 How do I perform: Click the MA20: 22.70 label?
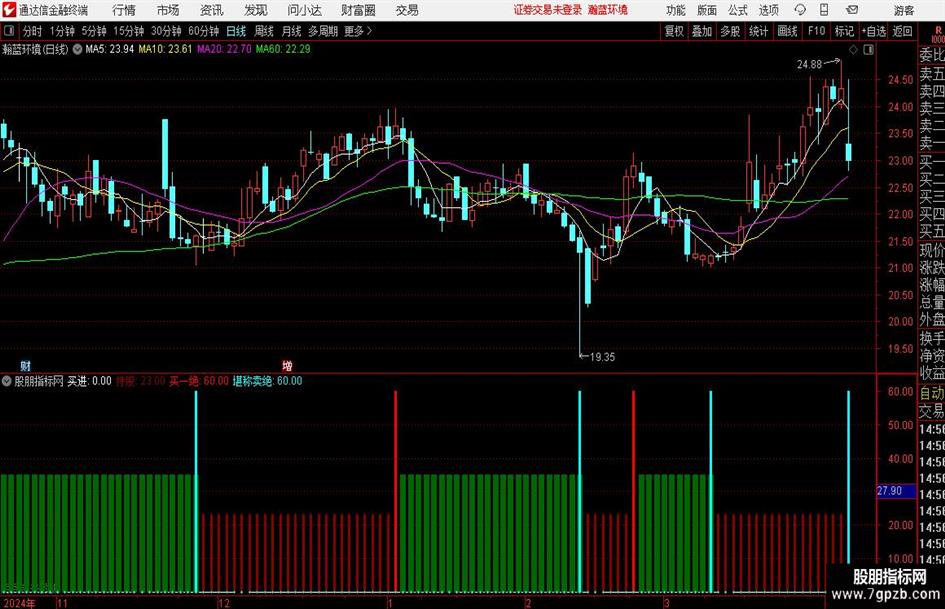224,49
